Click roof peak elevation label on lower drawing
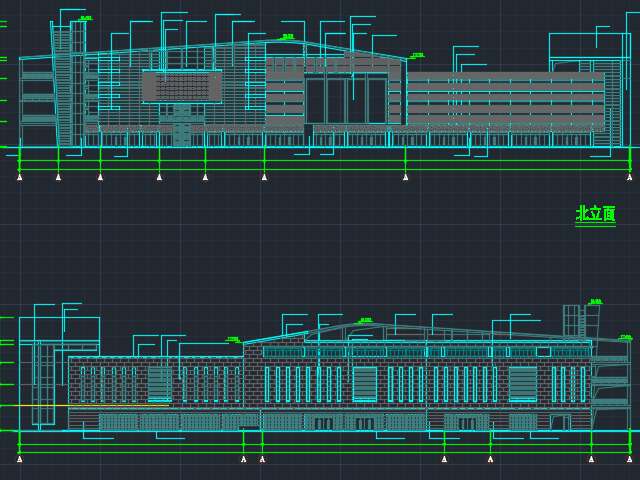 click(x=366, y=320)
